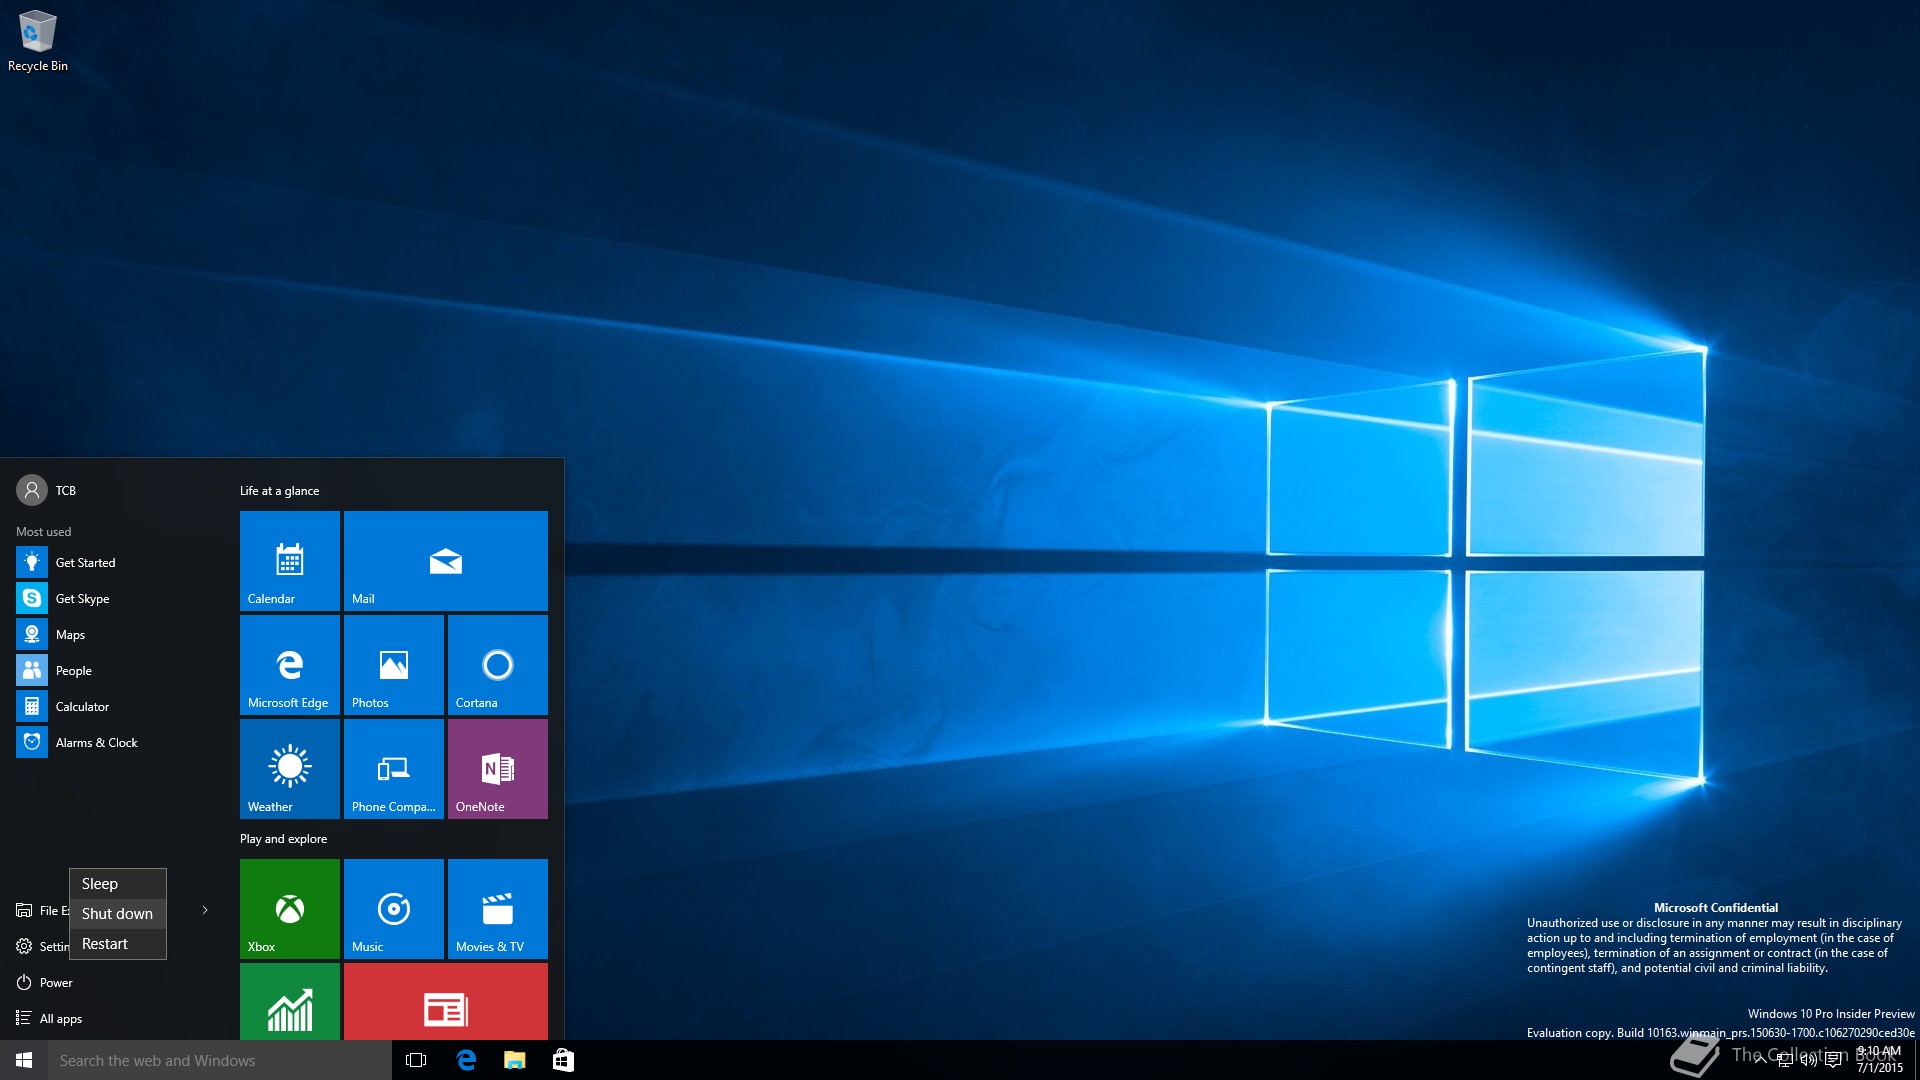The height and width of the screenshot is (1080, 1920).
Task: Launch Get Skype from Most used
Action: [115, 598]
